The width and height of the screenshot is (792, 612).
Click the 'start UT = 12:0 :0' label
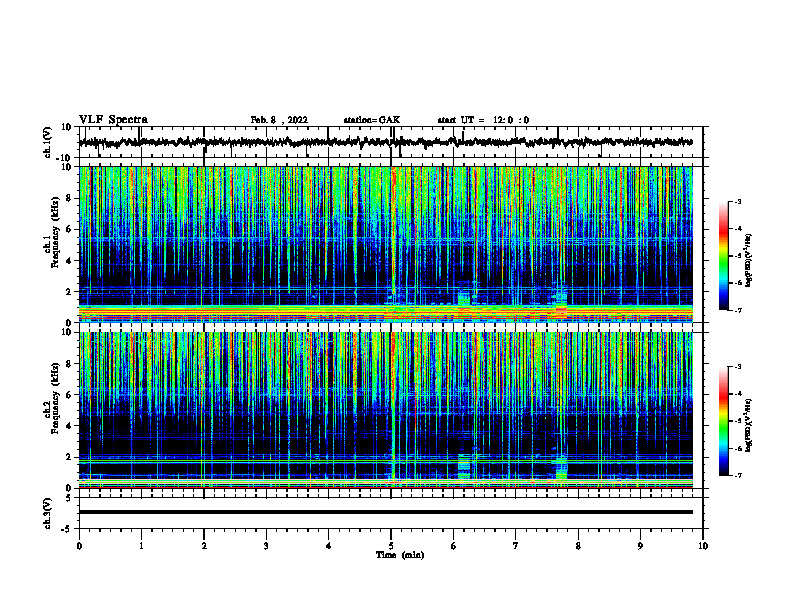click(x=483, y=120)
